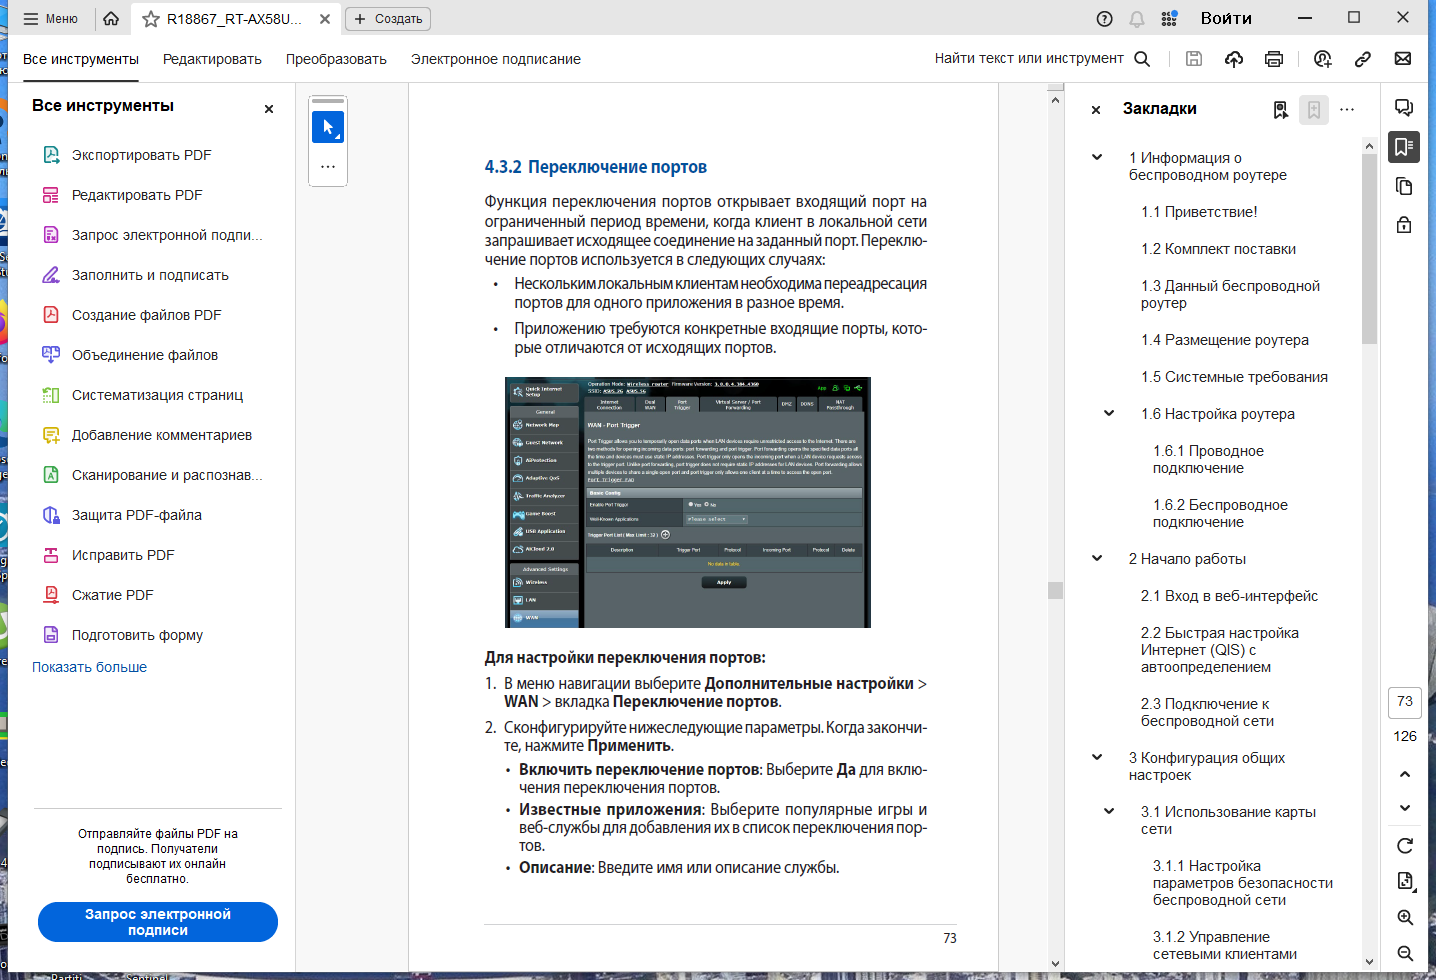Print the document
This screenshot has height=980, width=1436.
click(x=1274, y=59)
